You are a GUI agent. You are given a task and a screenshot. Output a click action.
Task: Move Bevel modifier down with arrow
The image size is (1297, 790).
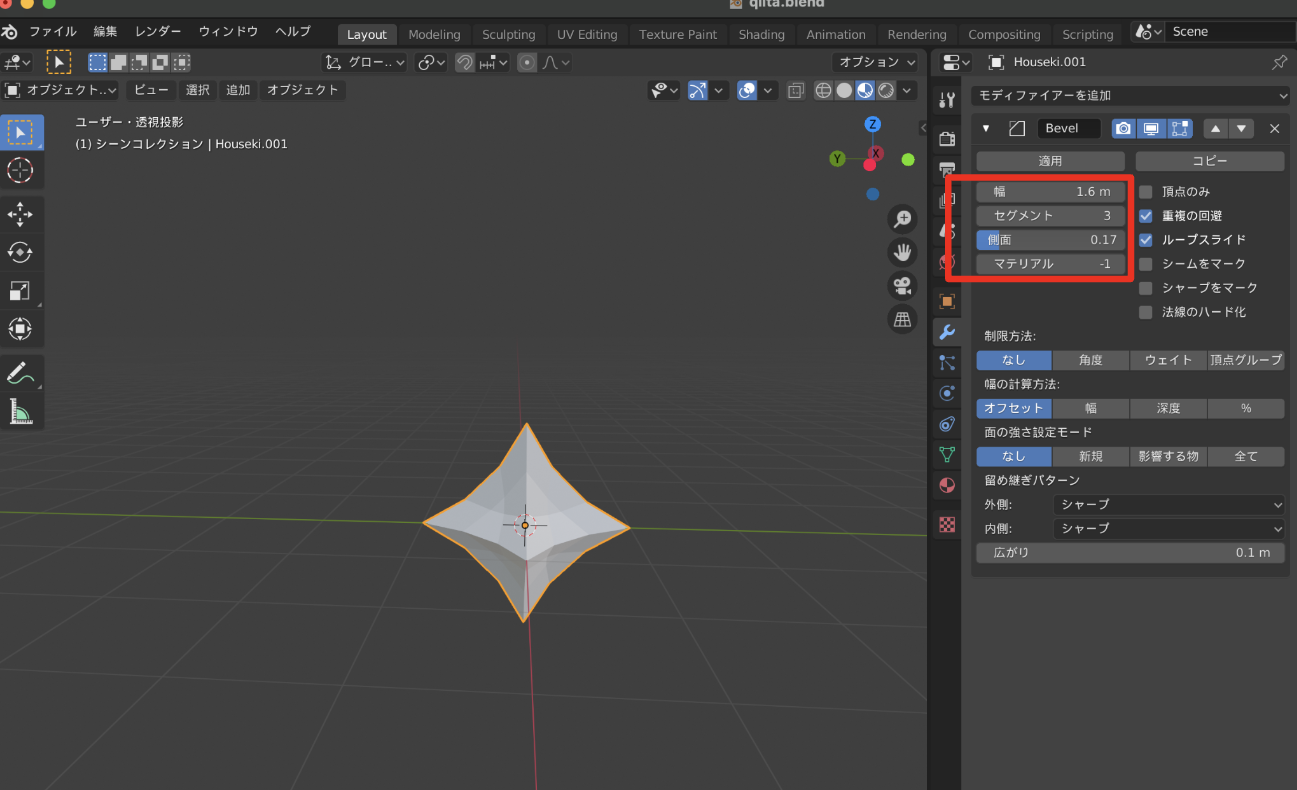tap(1241, 129)
